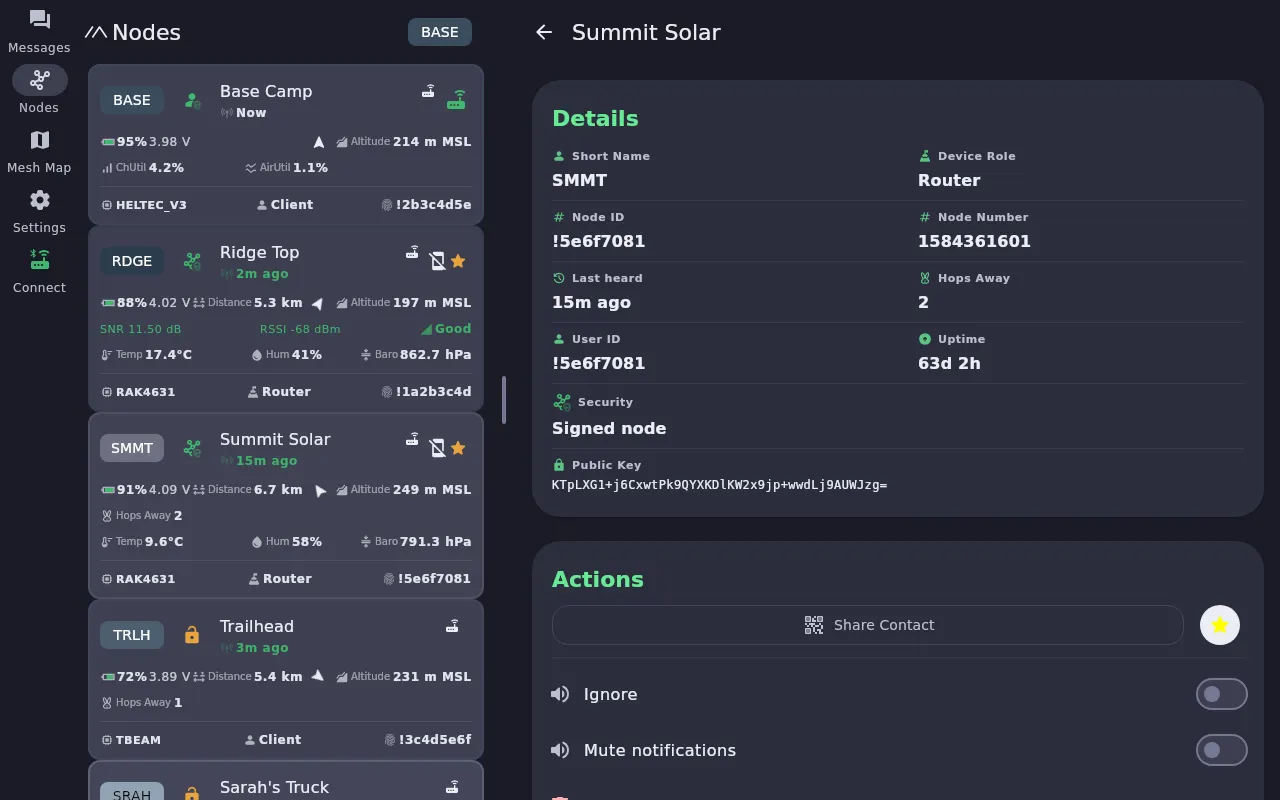The width and height of the screenshot is (1280, 800).
Task: Click the white router icon on Base Camp card
Action: click(x=428, y=91)
